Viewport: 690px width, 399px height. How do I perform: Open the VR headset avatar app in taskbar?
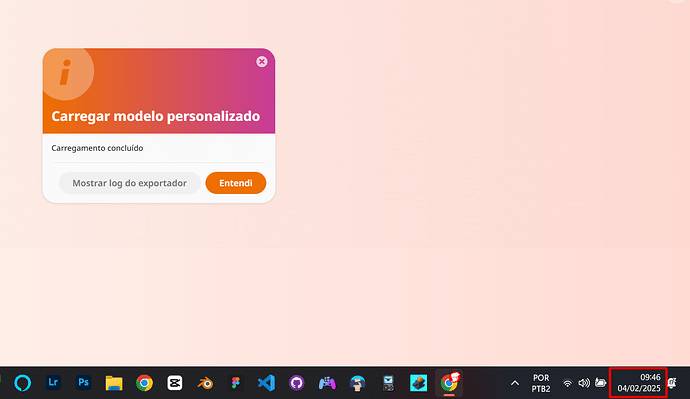tap(357, 383)
